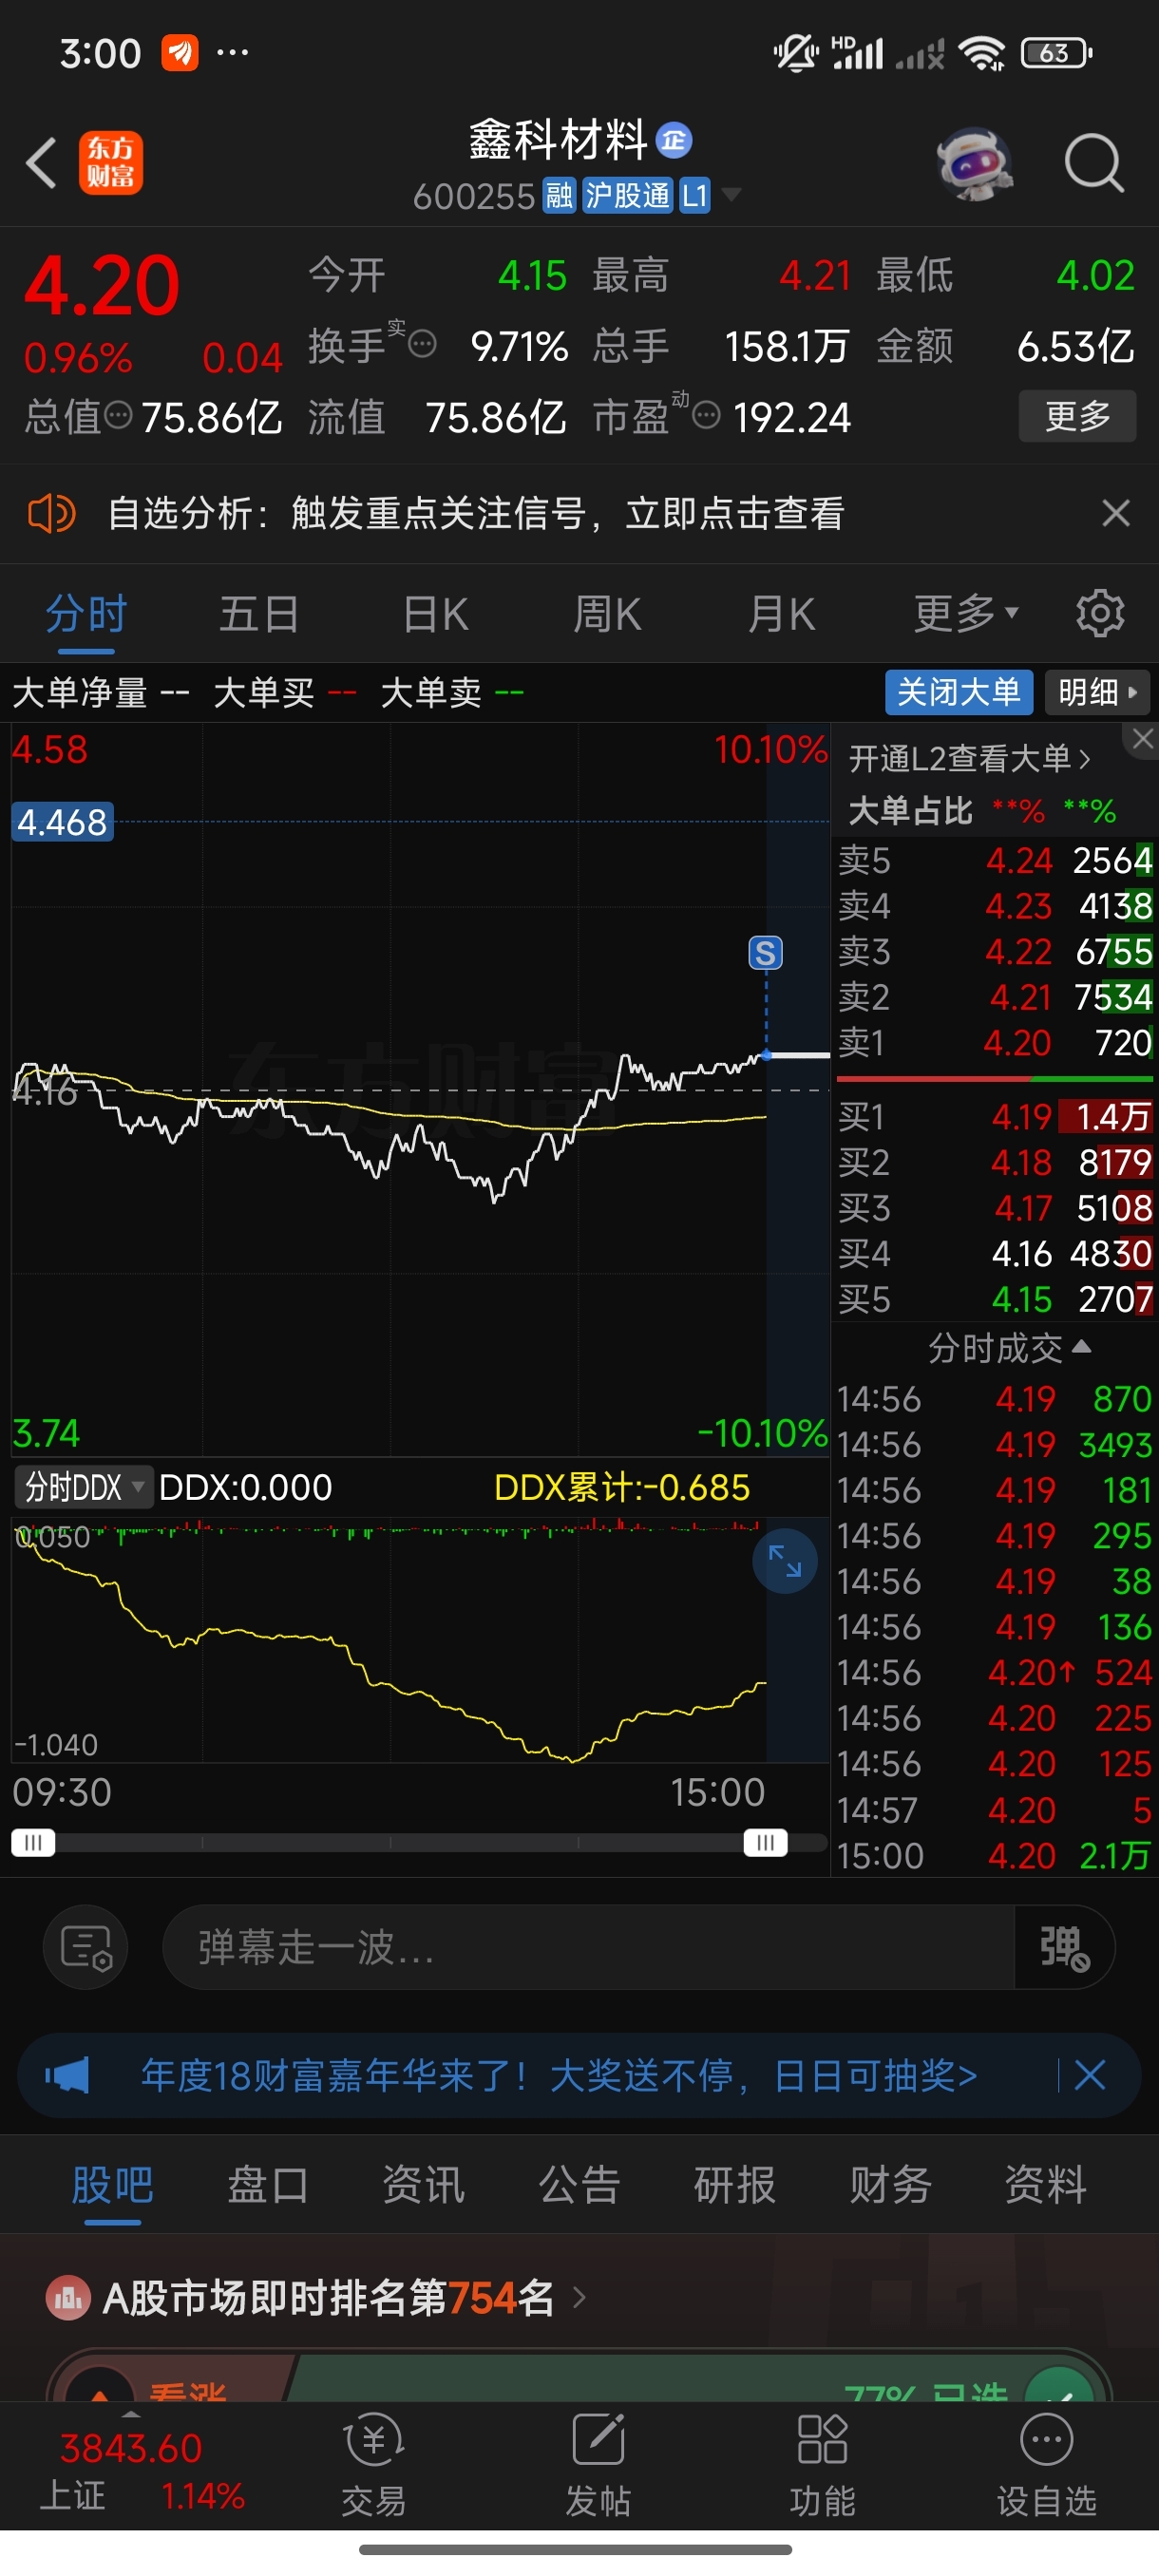Tap the 市盈 info circle icon
The width and height of the screenshot is (1159, 2576).
706,415
